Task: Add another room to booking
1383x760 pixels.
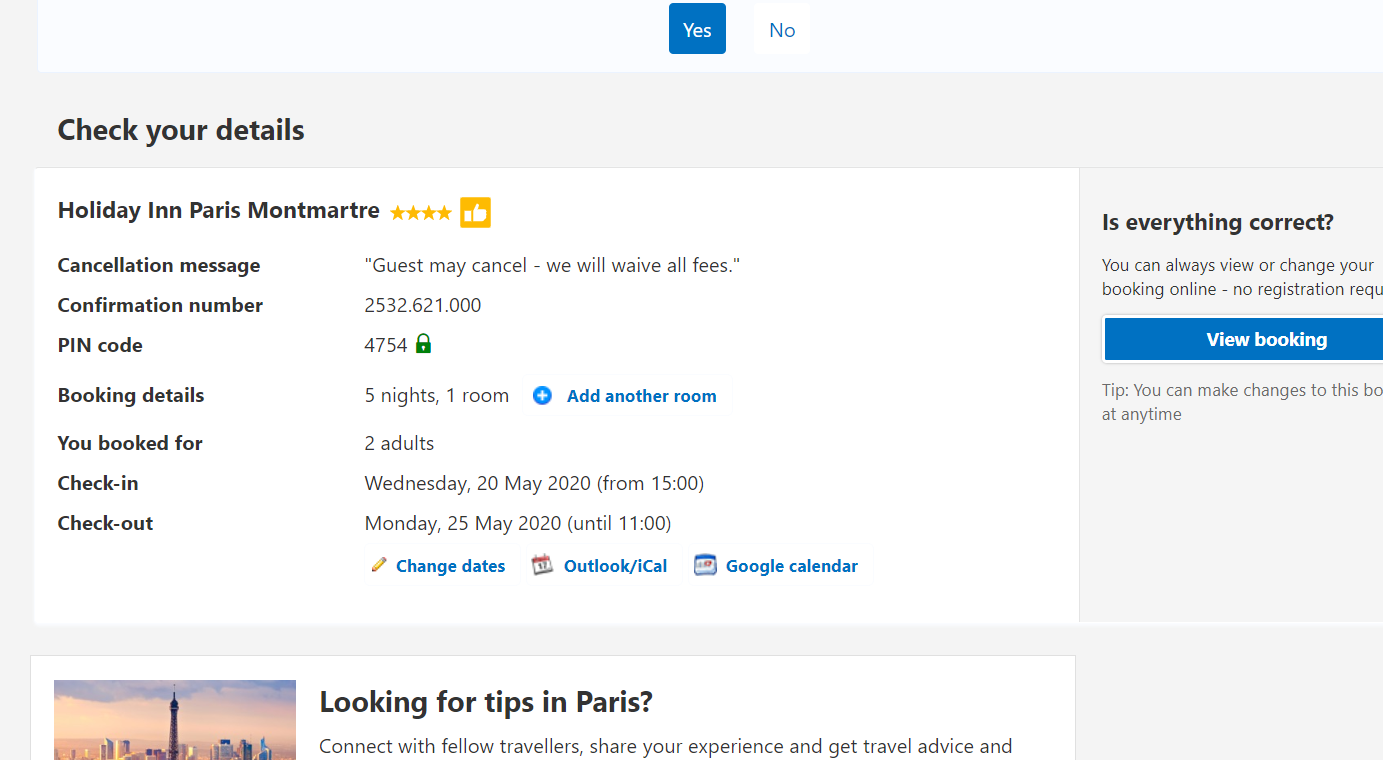Action: tap(641, 396)
